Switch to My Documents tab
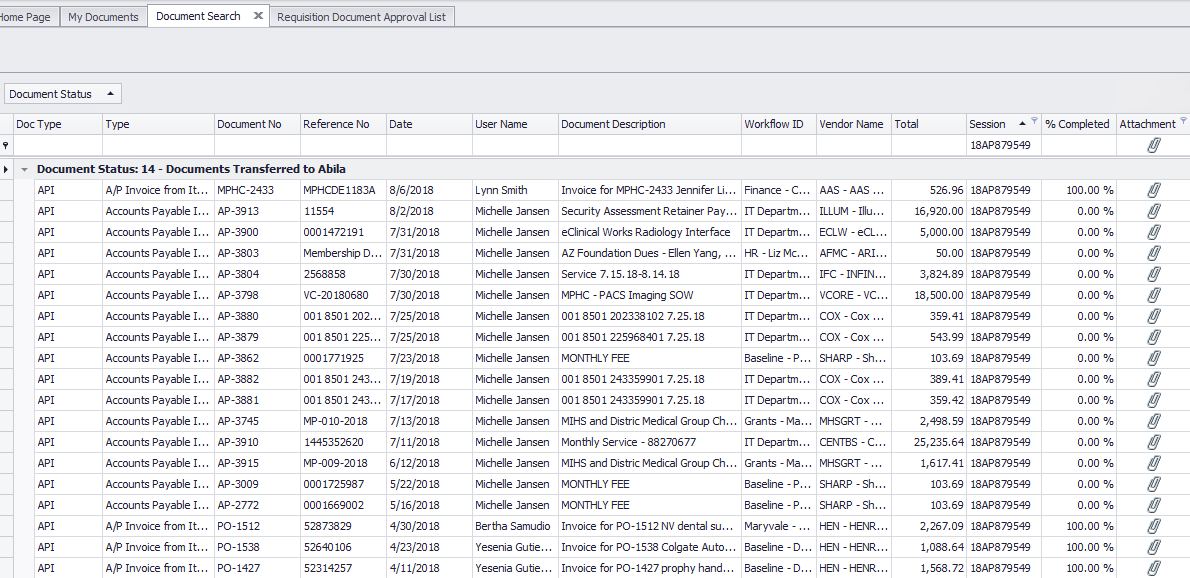The image size is (1190, 578). 103,17
